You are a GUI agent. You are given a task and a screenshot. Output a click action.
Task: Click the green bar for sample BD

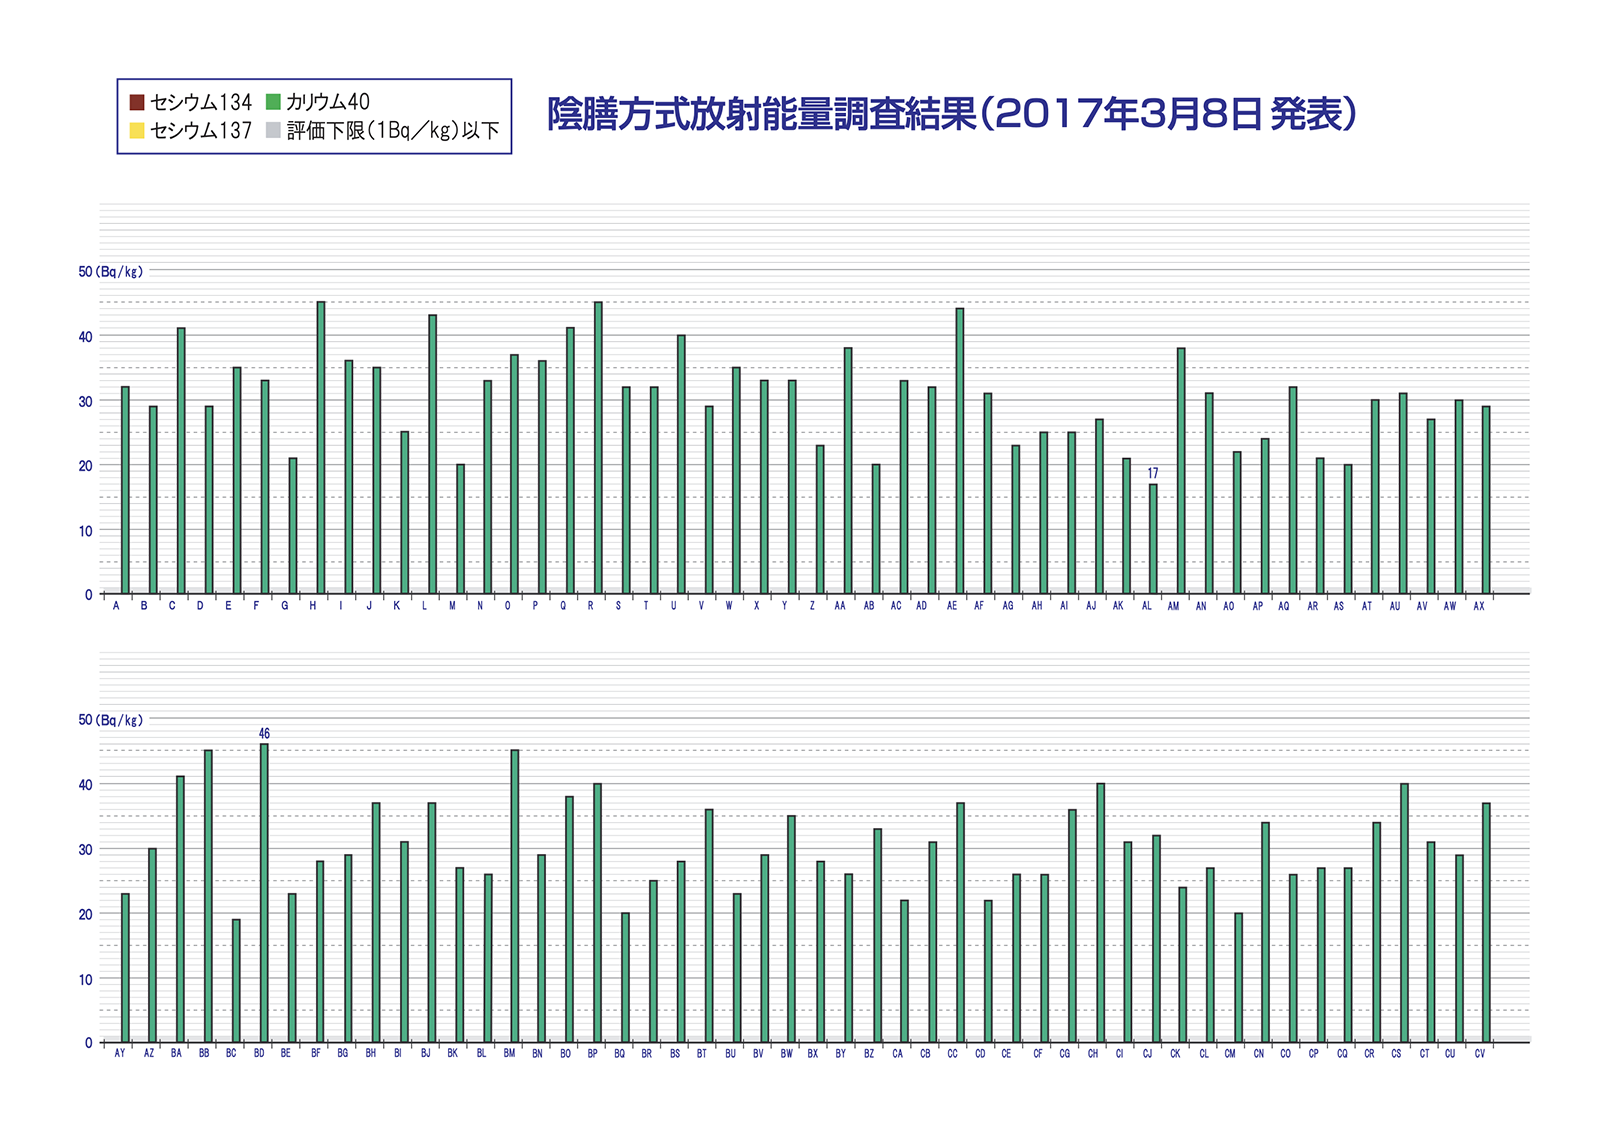(264, 893)
